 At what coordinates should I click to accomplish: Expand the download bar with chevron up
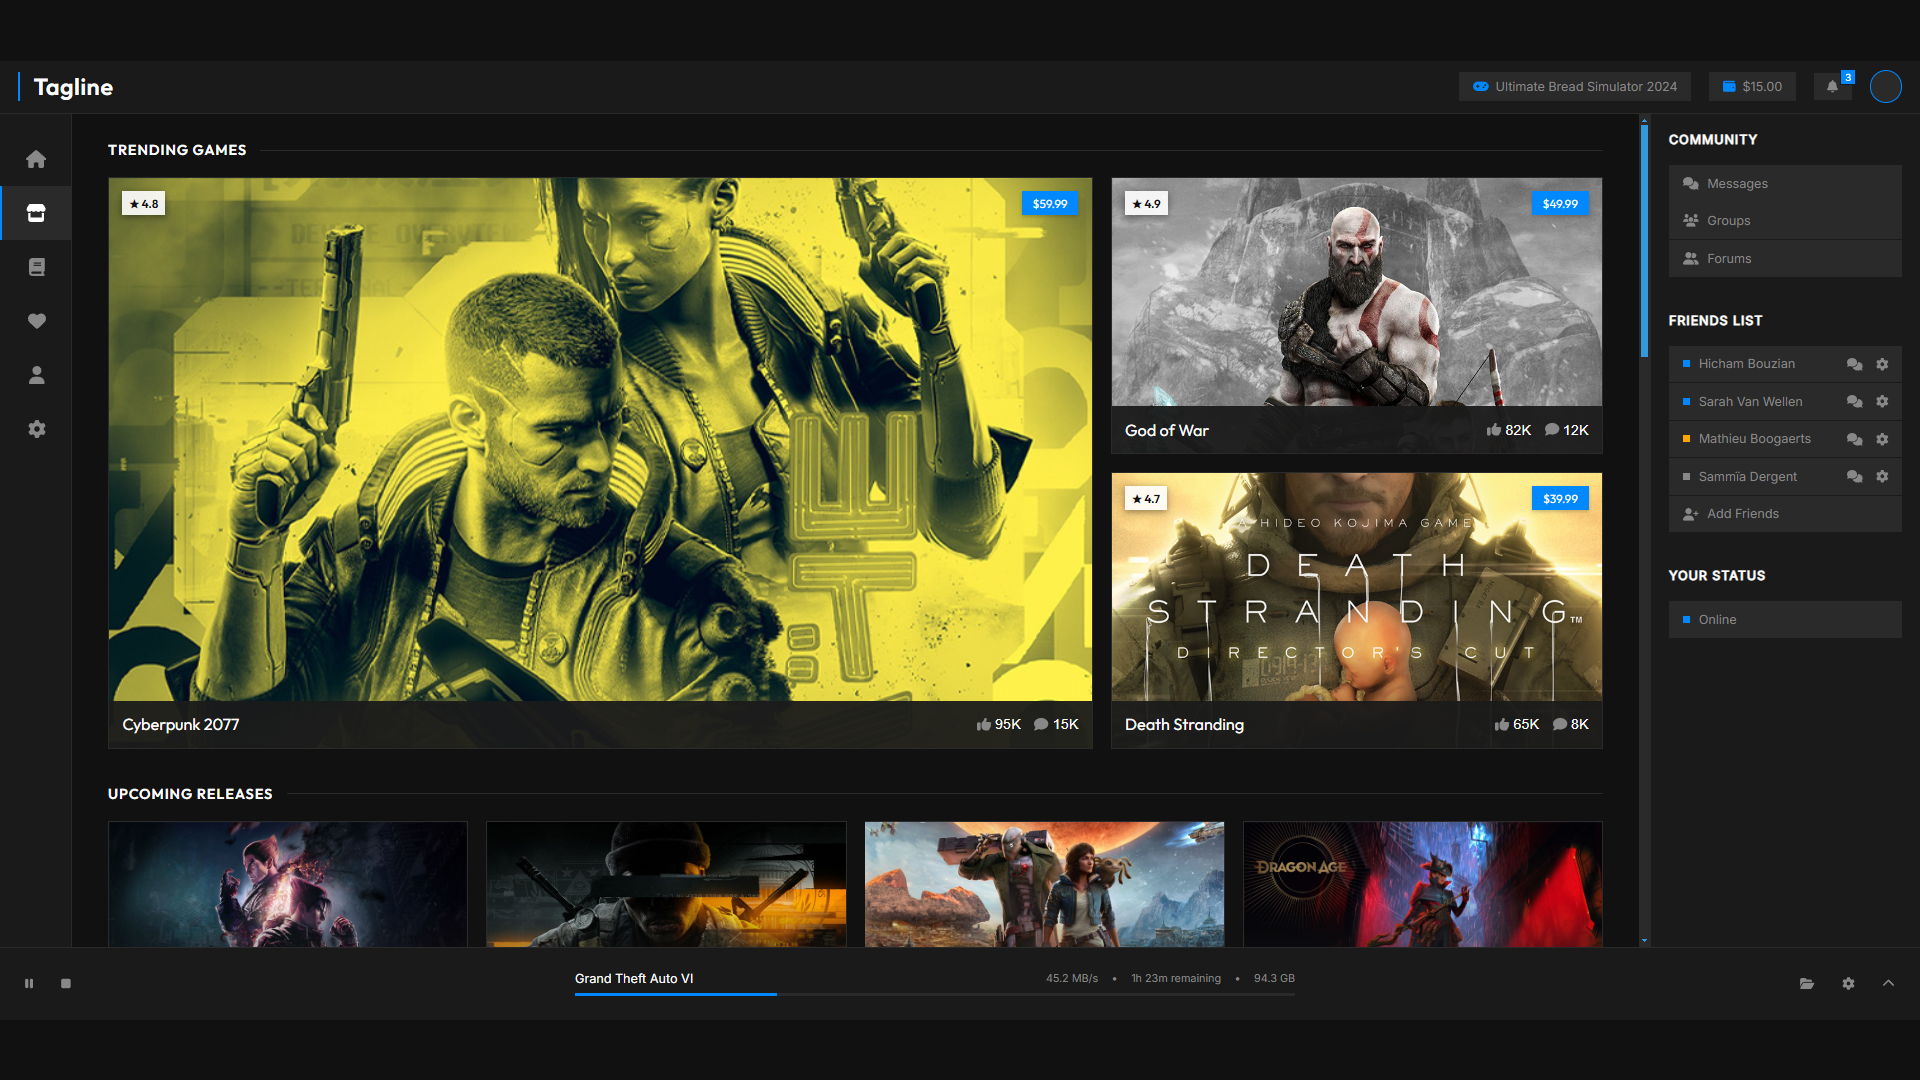[1888, 983]
